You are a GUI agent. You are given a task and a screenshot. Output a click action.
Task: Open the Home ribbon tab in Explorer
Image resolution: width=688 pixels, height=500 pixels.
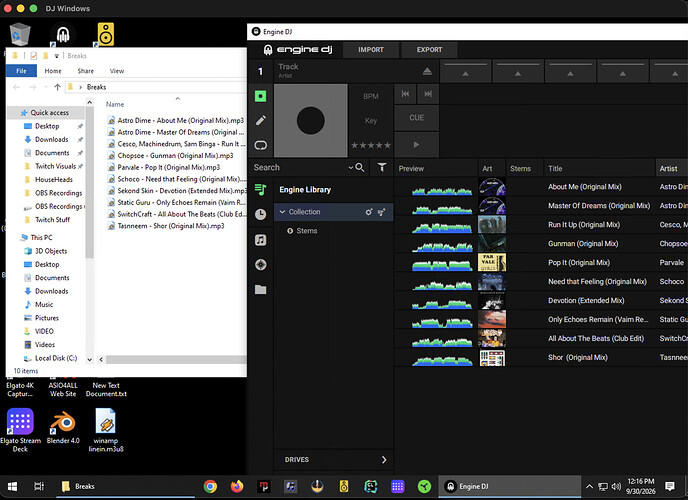[53, 71]
